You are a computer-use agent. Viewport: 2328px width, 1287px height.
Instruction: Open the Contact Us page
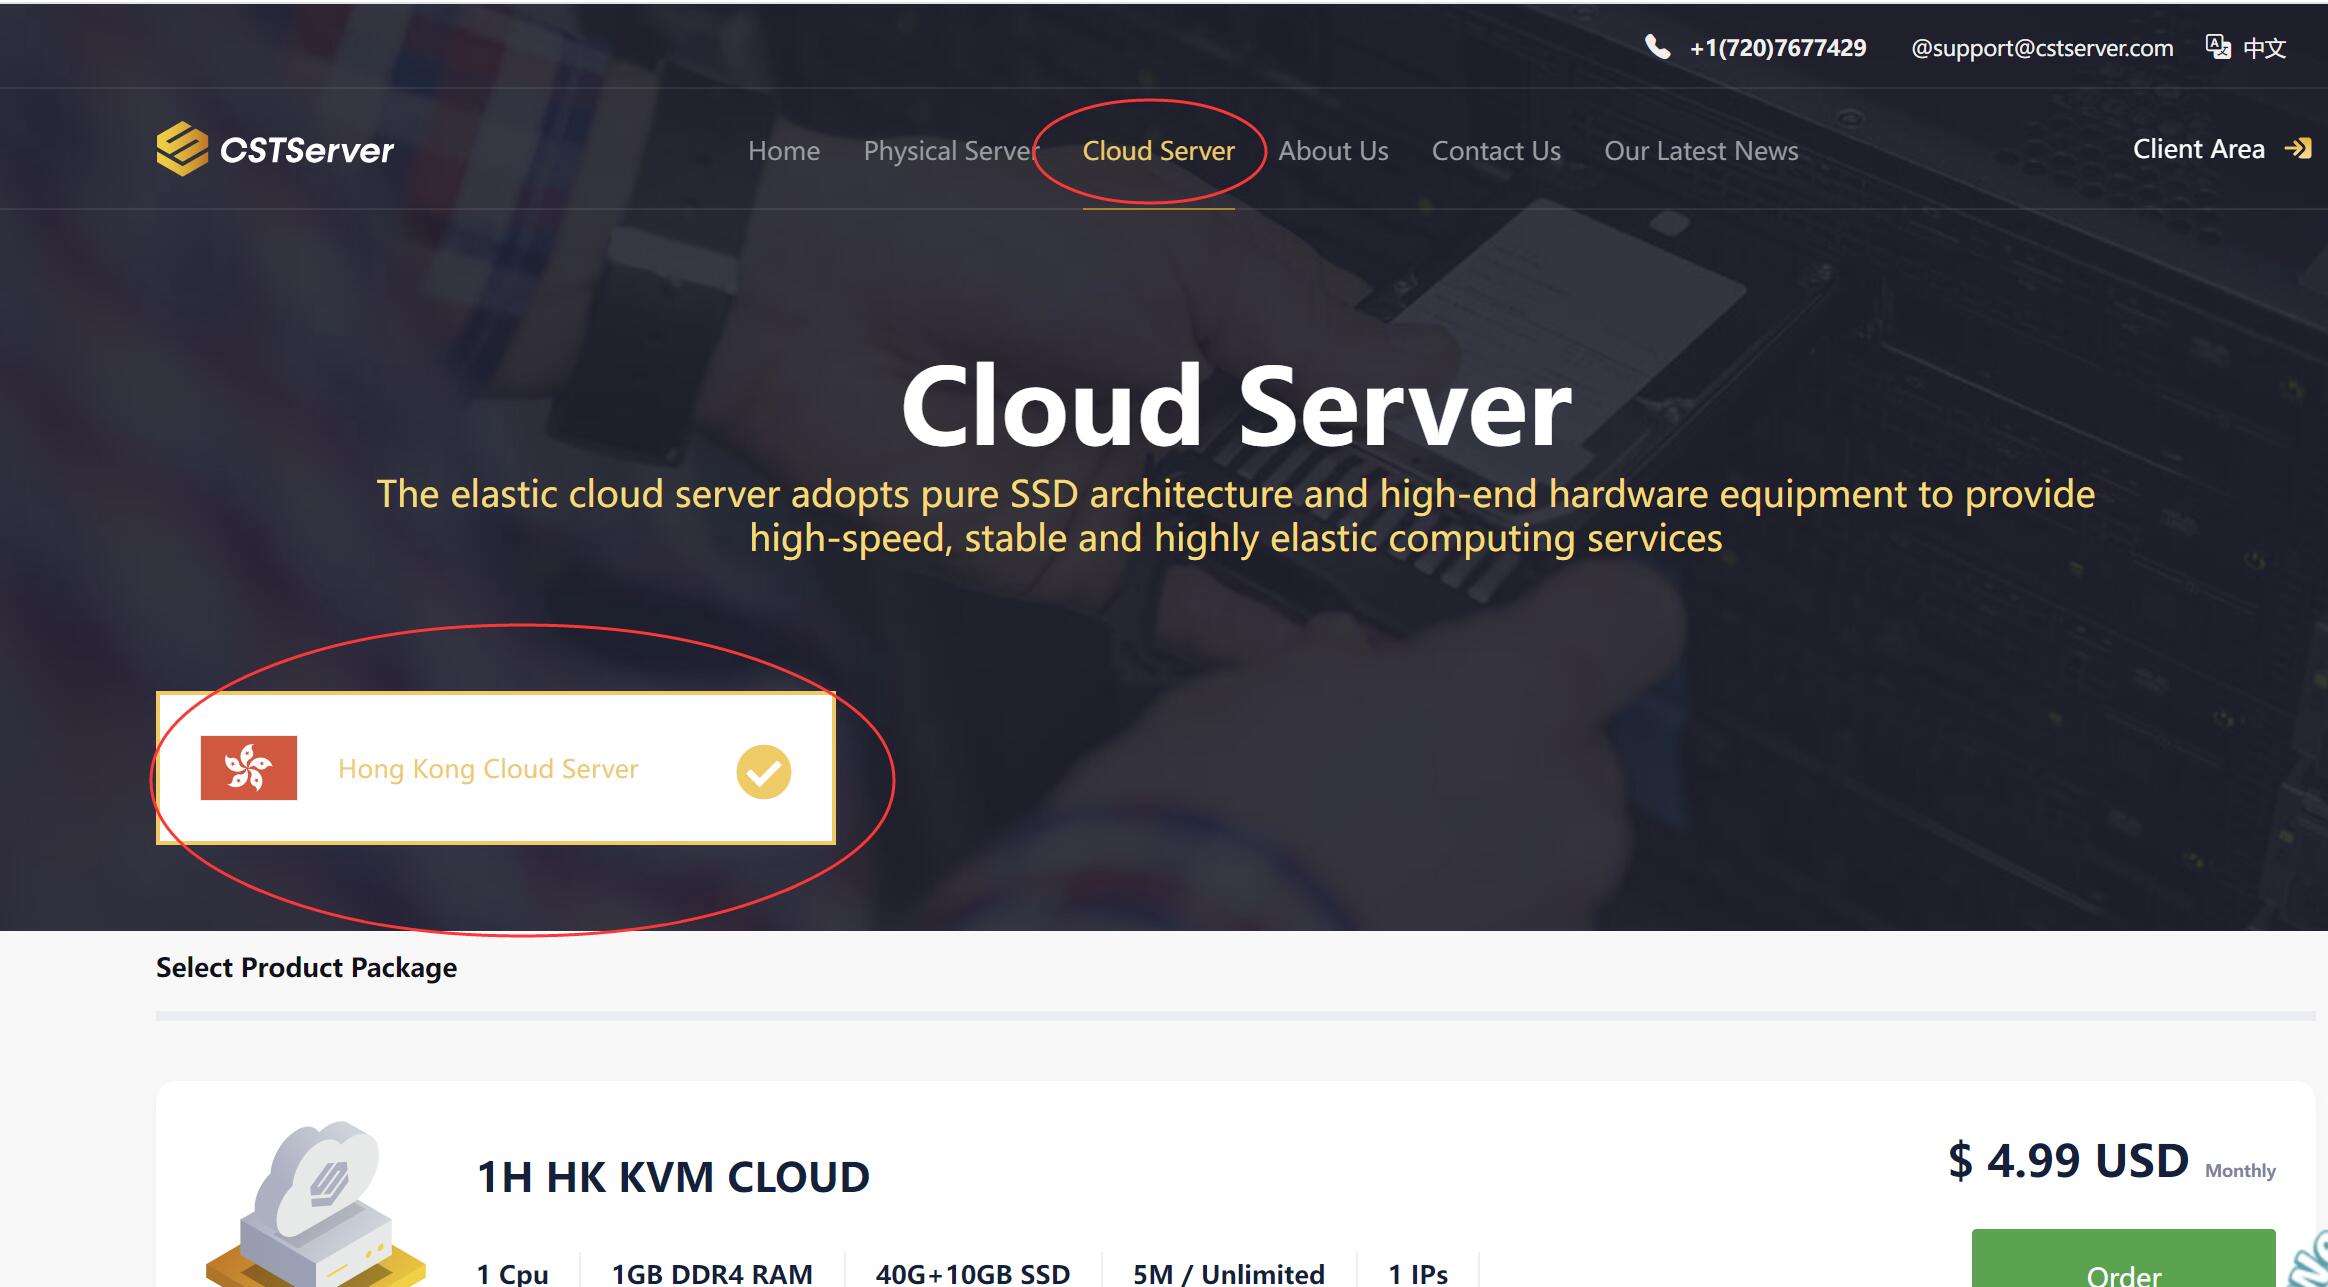pos(1496,151)
